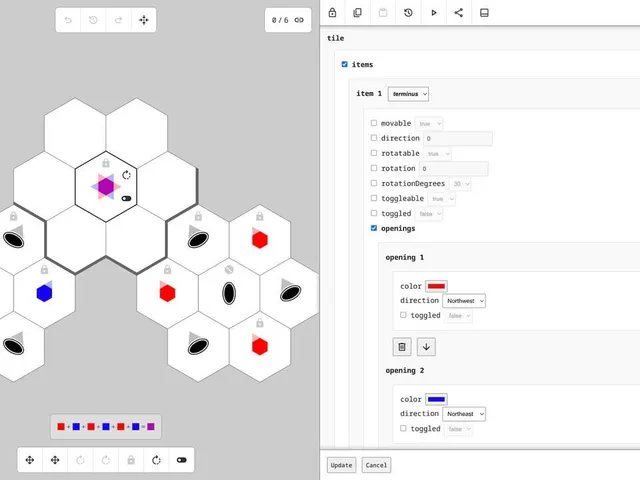Open the Northwest direction dropdown
Viewport: 640px width, 480px height.
(464, 301)
